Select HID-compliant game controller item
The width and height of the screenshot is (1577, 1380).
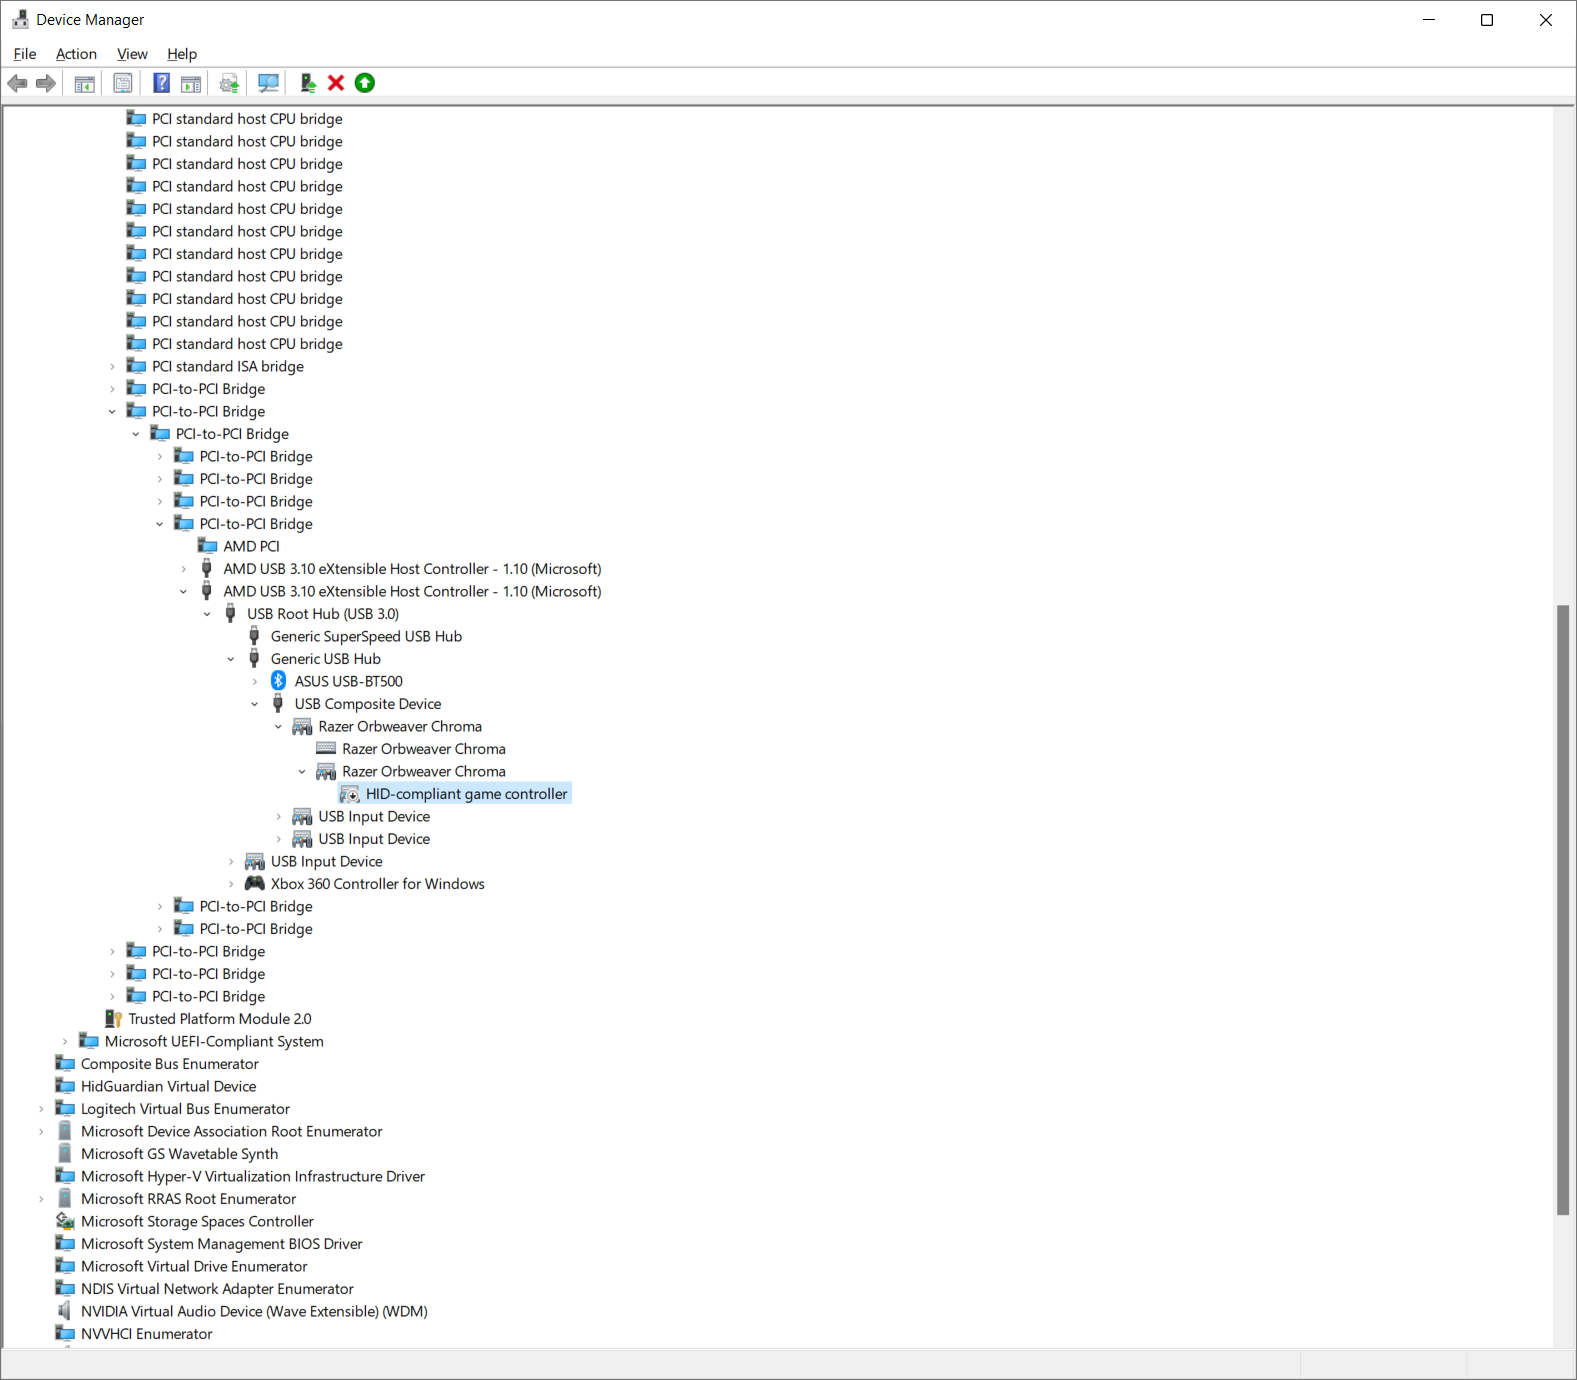466,794
